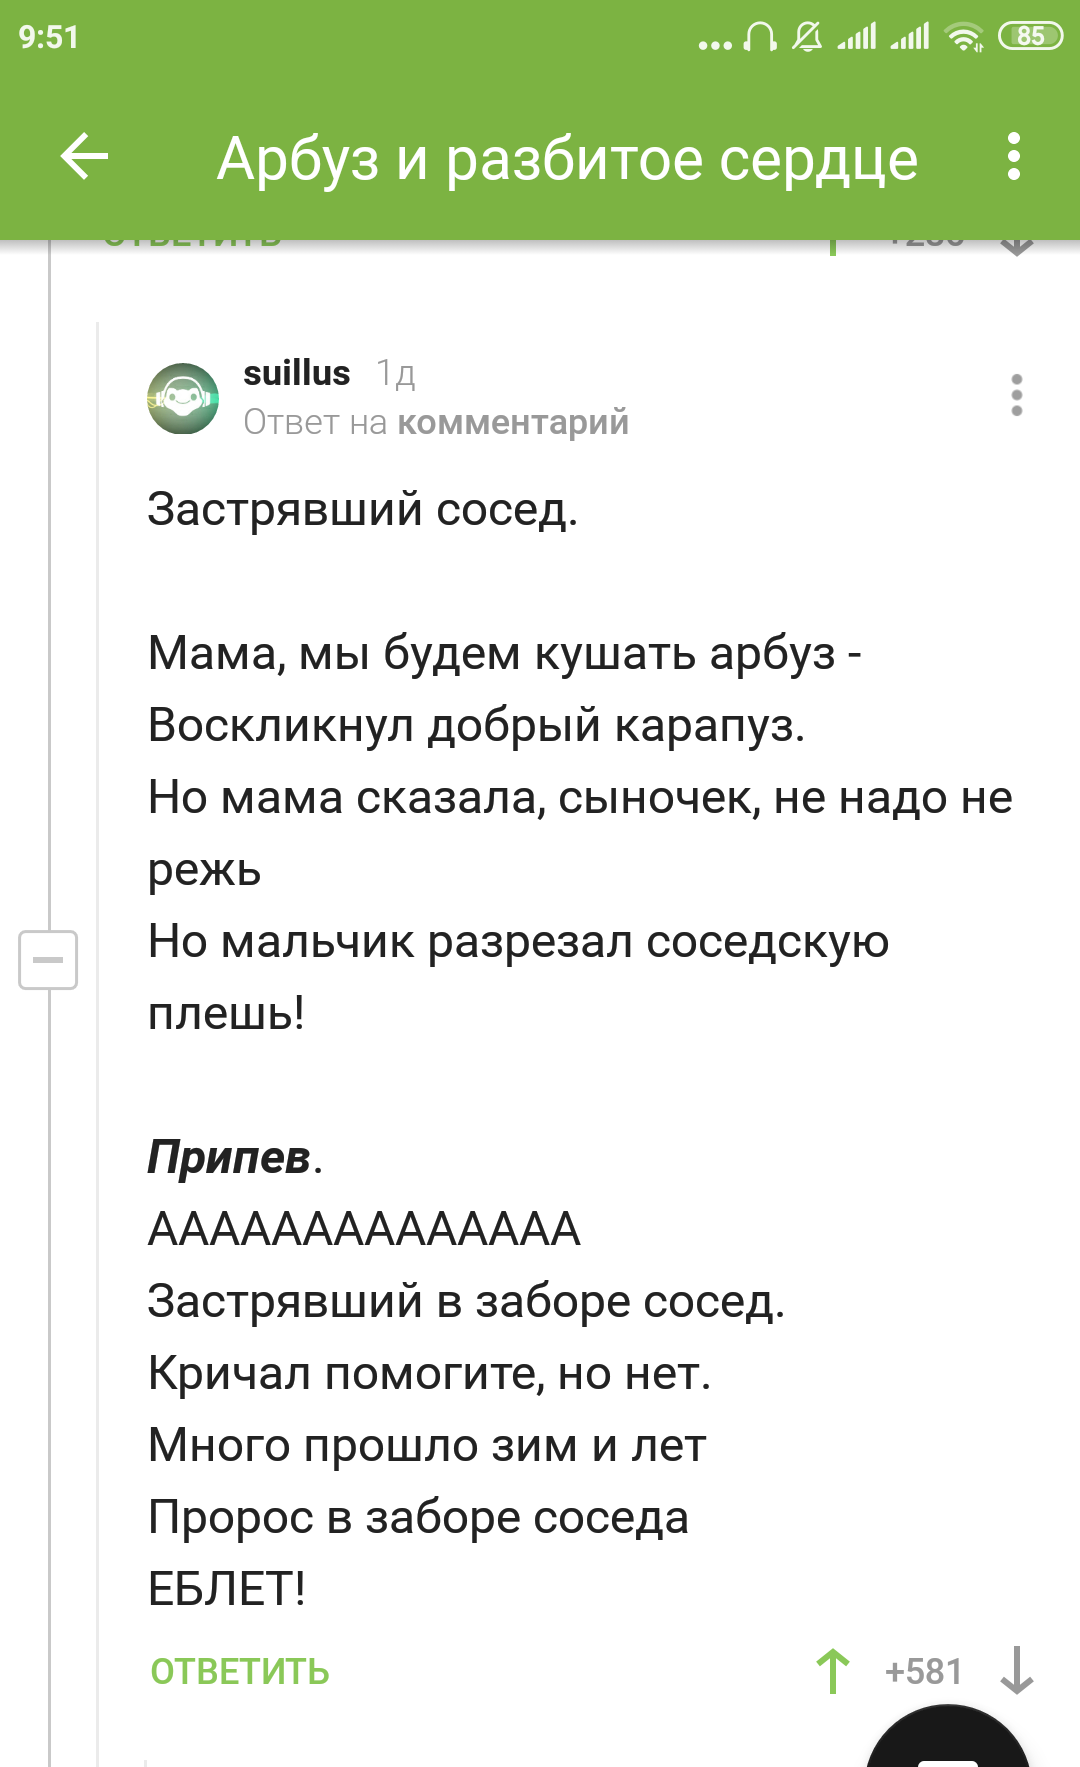Open the parent "комментарий" link

tap(513, 423)
